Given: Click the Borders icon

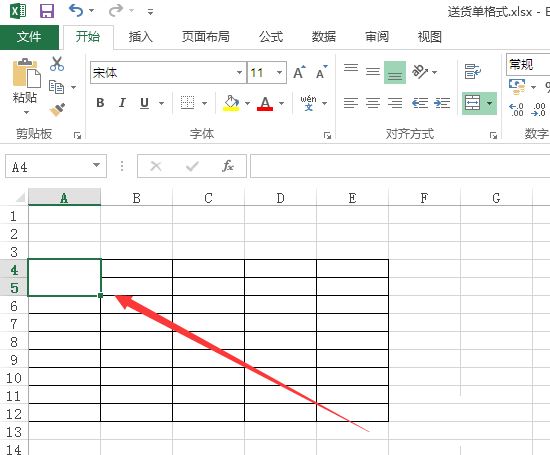Looking at the screenshot, I should tap(187, 103).
